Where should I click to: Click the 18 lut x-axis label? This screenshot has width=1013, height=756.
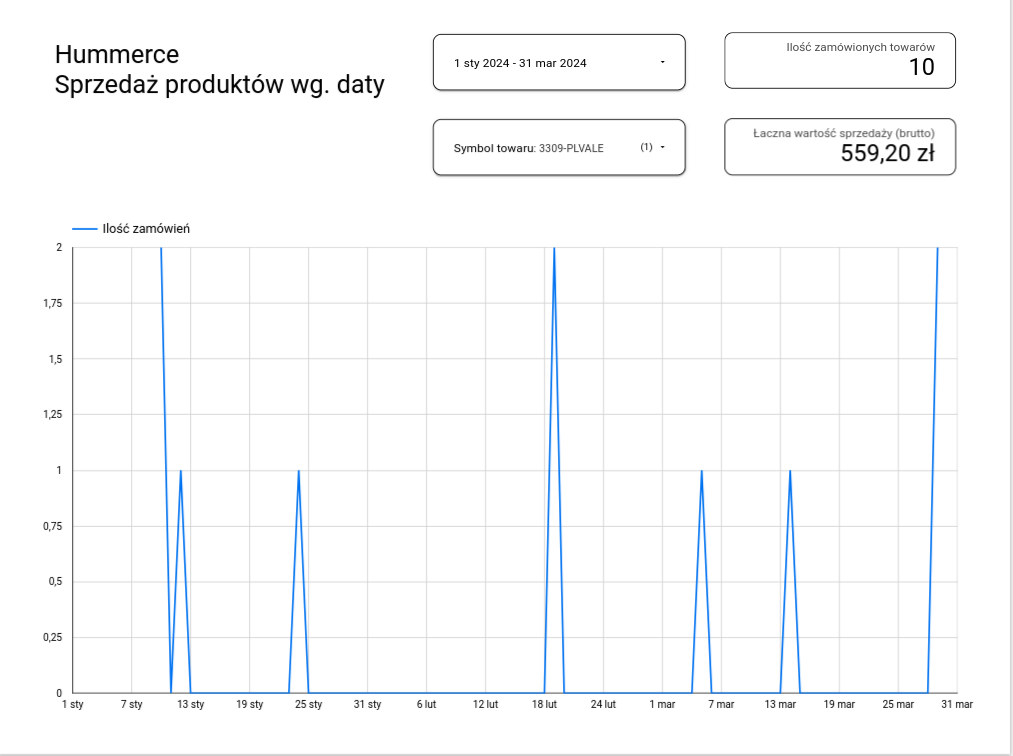coord(544,704)
